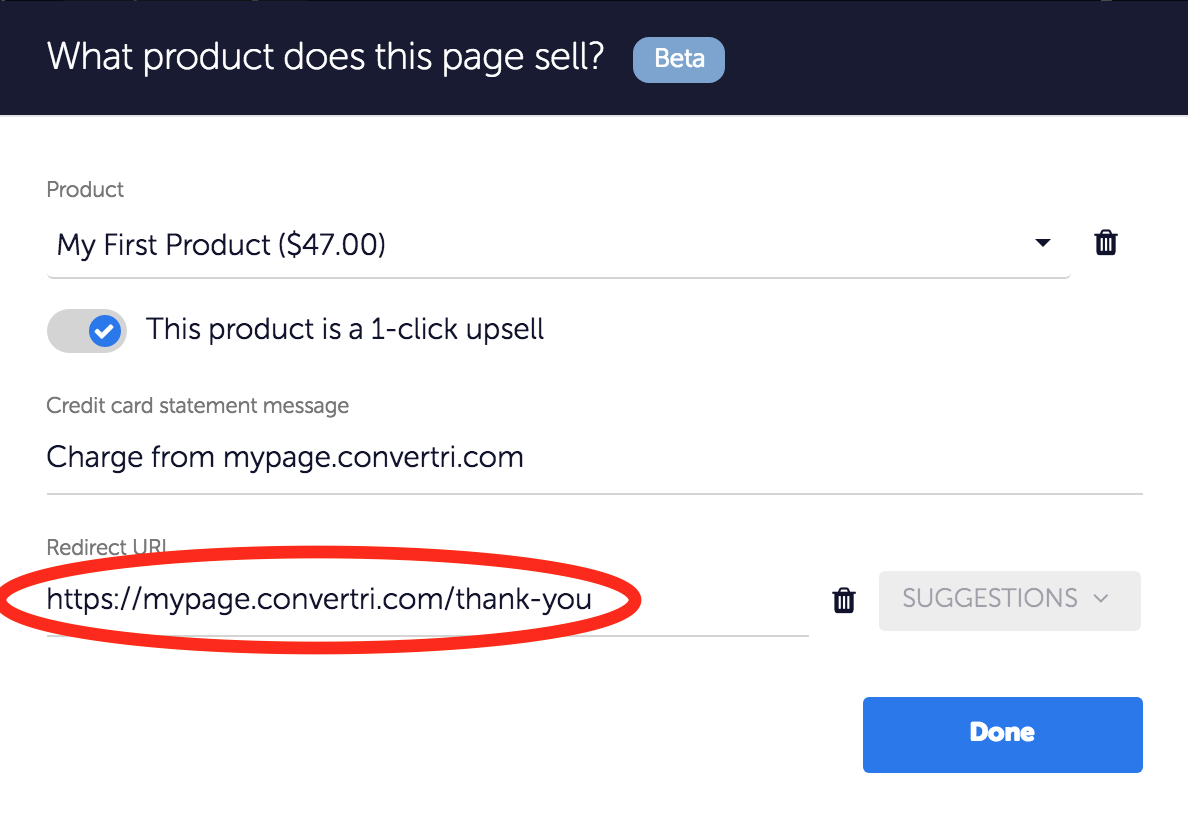Click the "Redirect URL" label text
The height and width of the screenshot is (819, 1188).
105,547
